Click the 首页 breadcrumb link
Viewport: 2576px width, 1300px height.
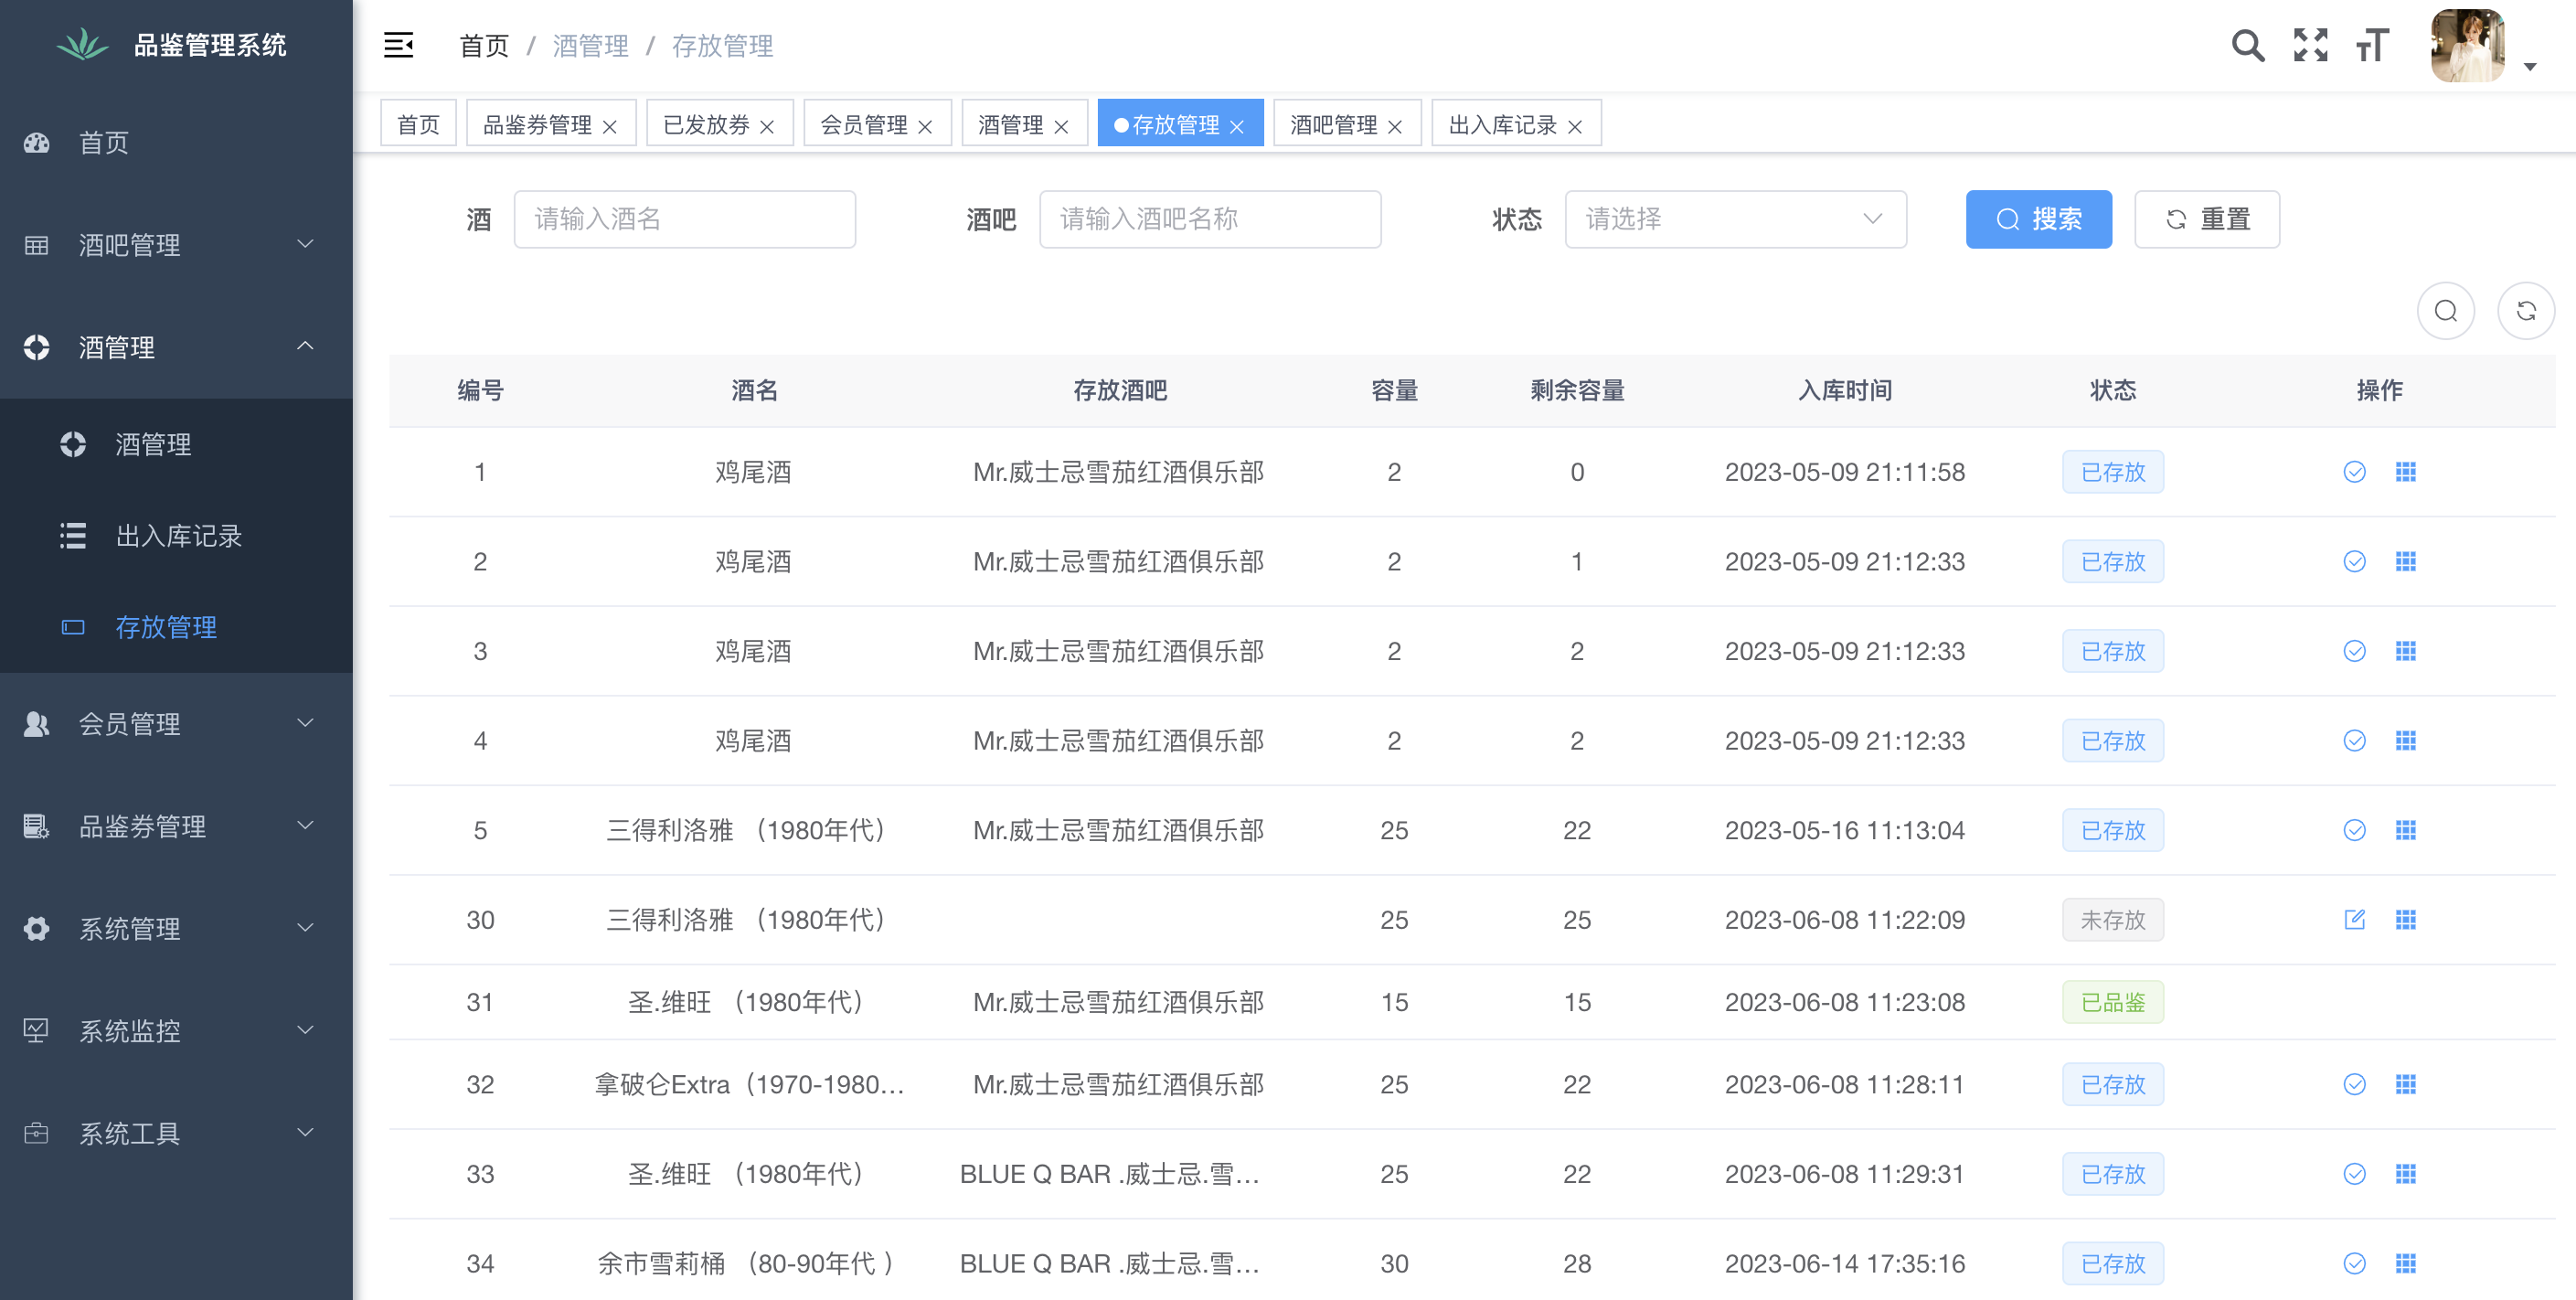(484, 46)
